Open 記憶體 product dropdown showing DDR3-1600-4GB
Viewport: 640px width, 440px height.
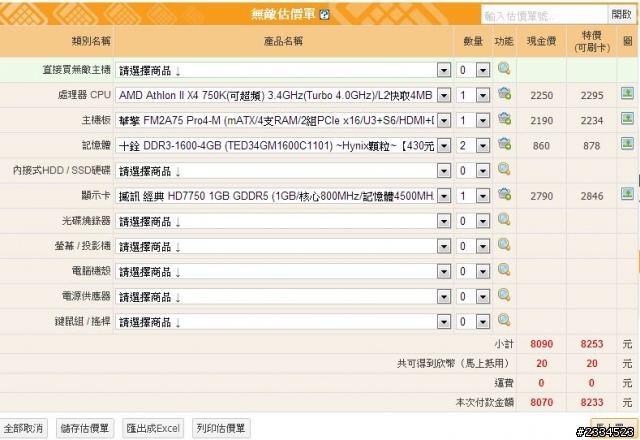click(x=283, y=146)
